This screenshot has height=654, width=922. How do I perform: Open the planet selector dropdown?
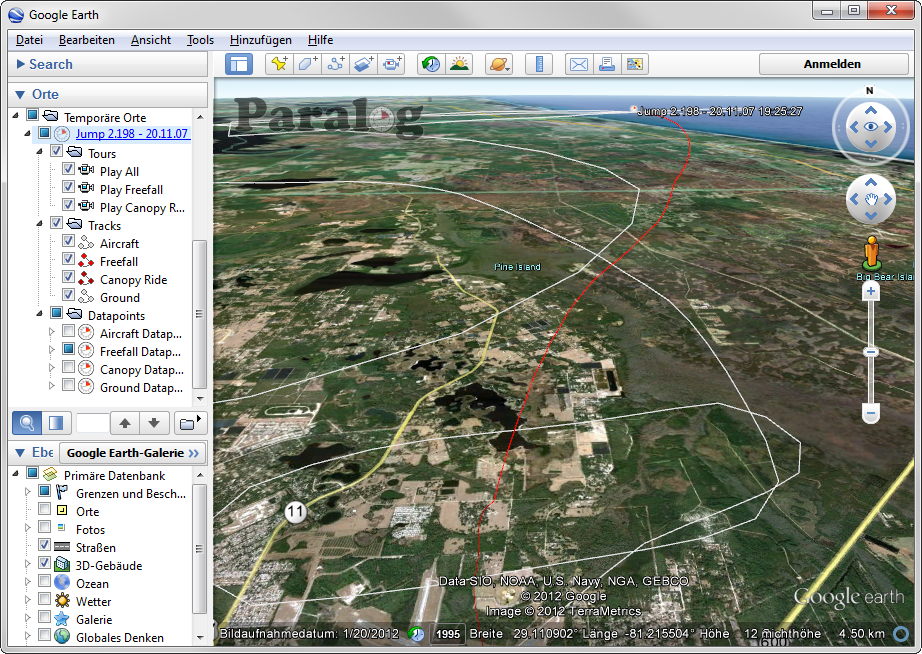click(498, 64)
